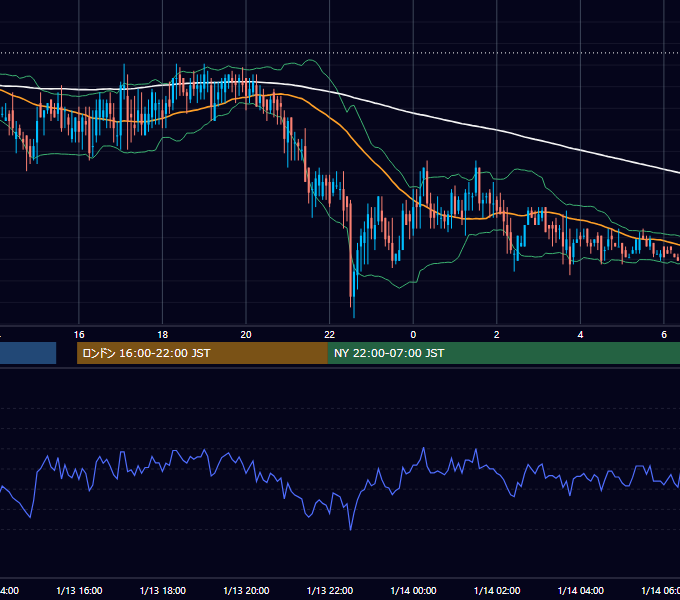Click the 20 hour axis label

tap(246, 335)
